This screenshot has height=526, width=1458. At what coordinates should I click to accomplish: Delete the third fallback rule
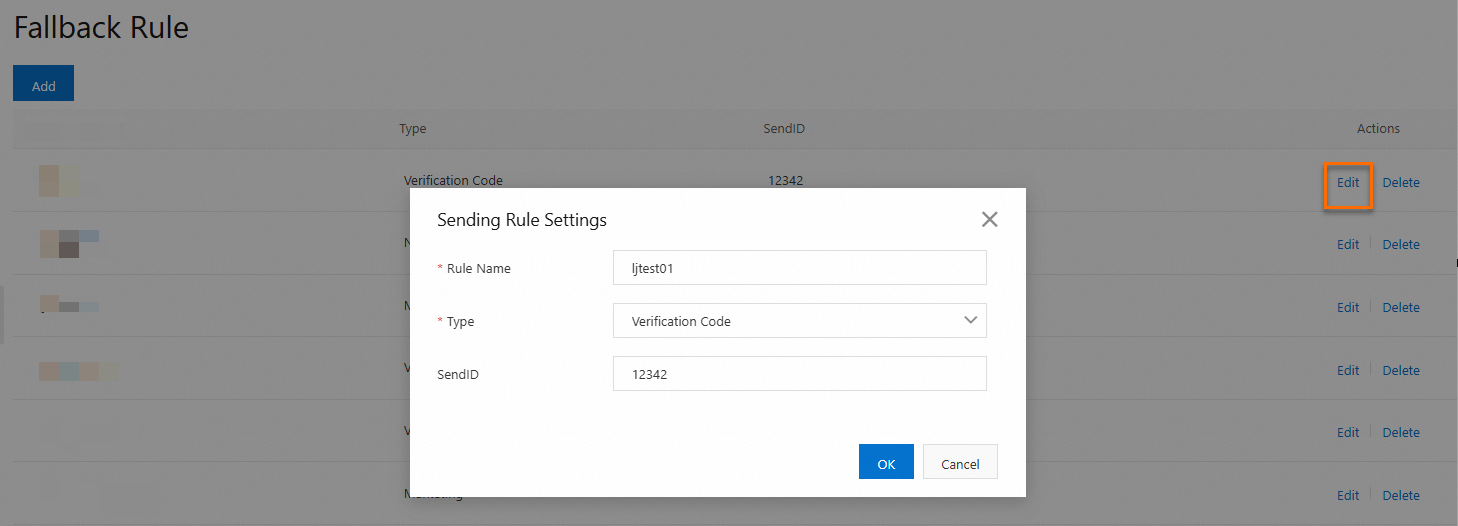click(1401, 308)
